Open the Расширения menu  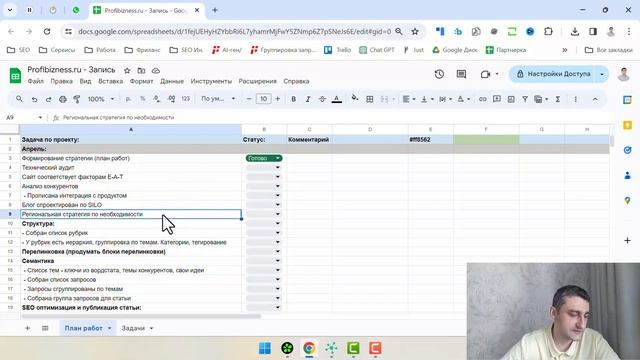click(x=258, y=81)
